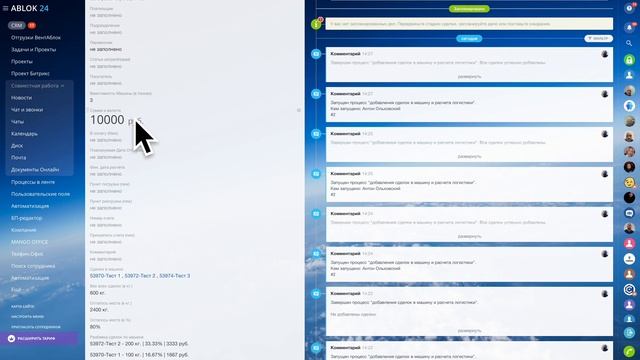Open Чаты in the left menu
The width and height of the screenshot is (640, 360).
[x=17, y=122]
